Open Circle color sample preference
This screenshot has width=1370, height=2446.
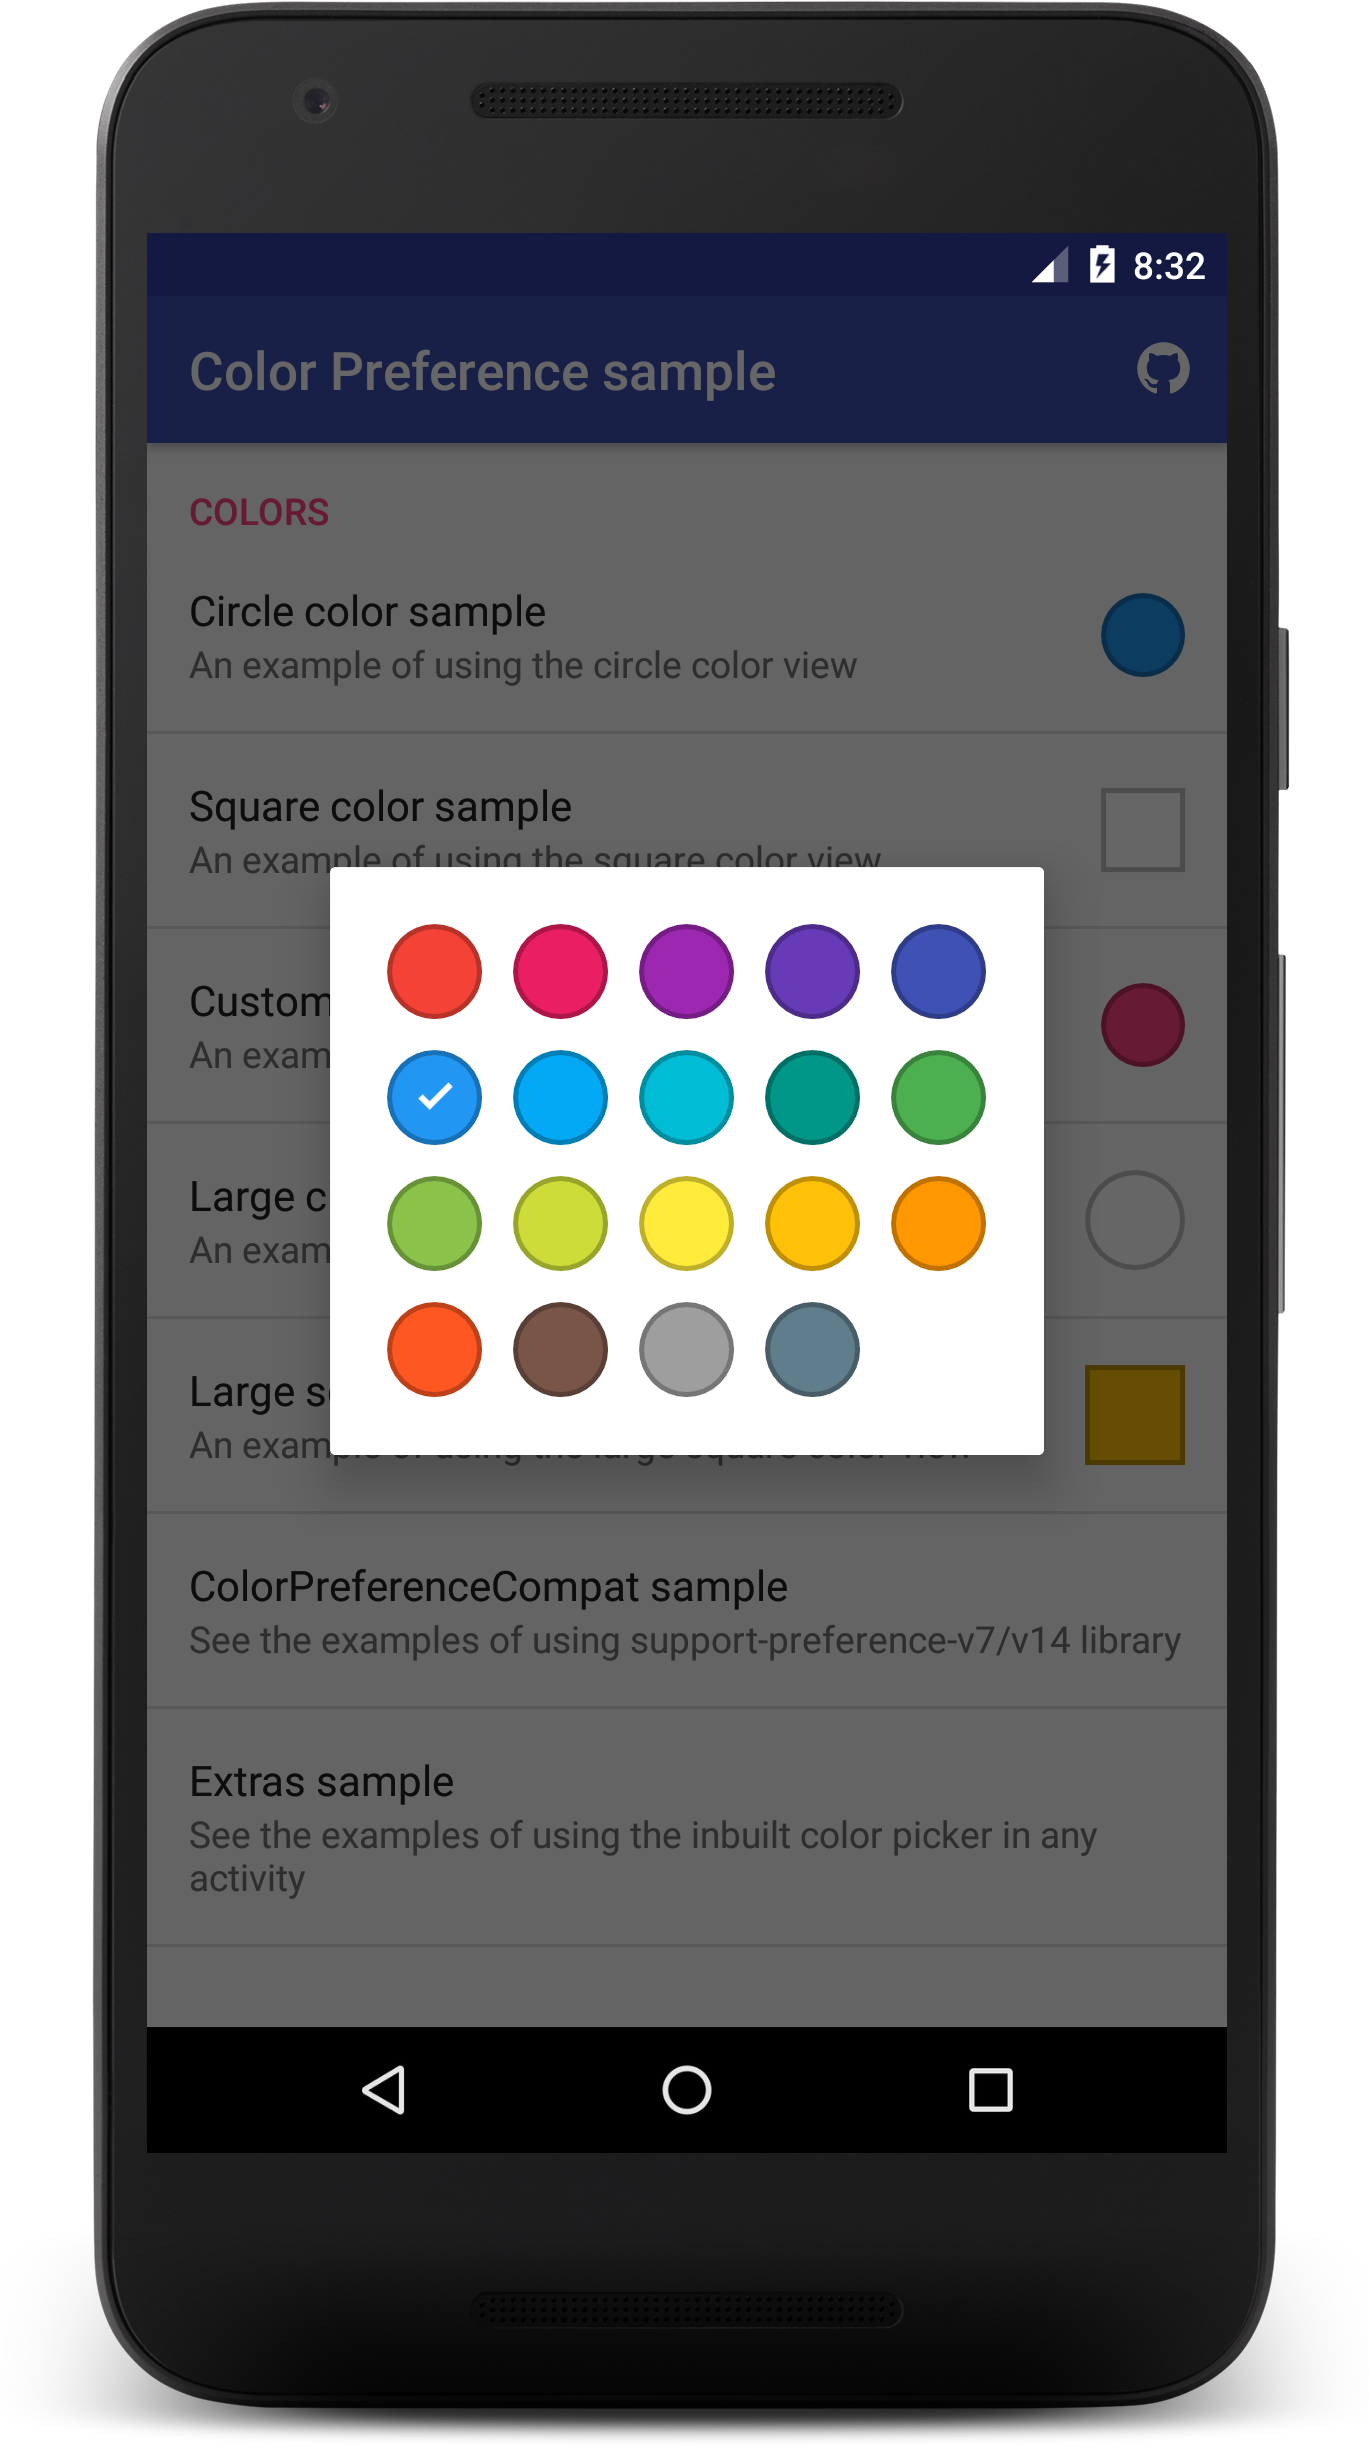(687, 635)
